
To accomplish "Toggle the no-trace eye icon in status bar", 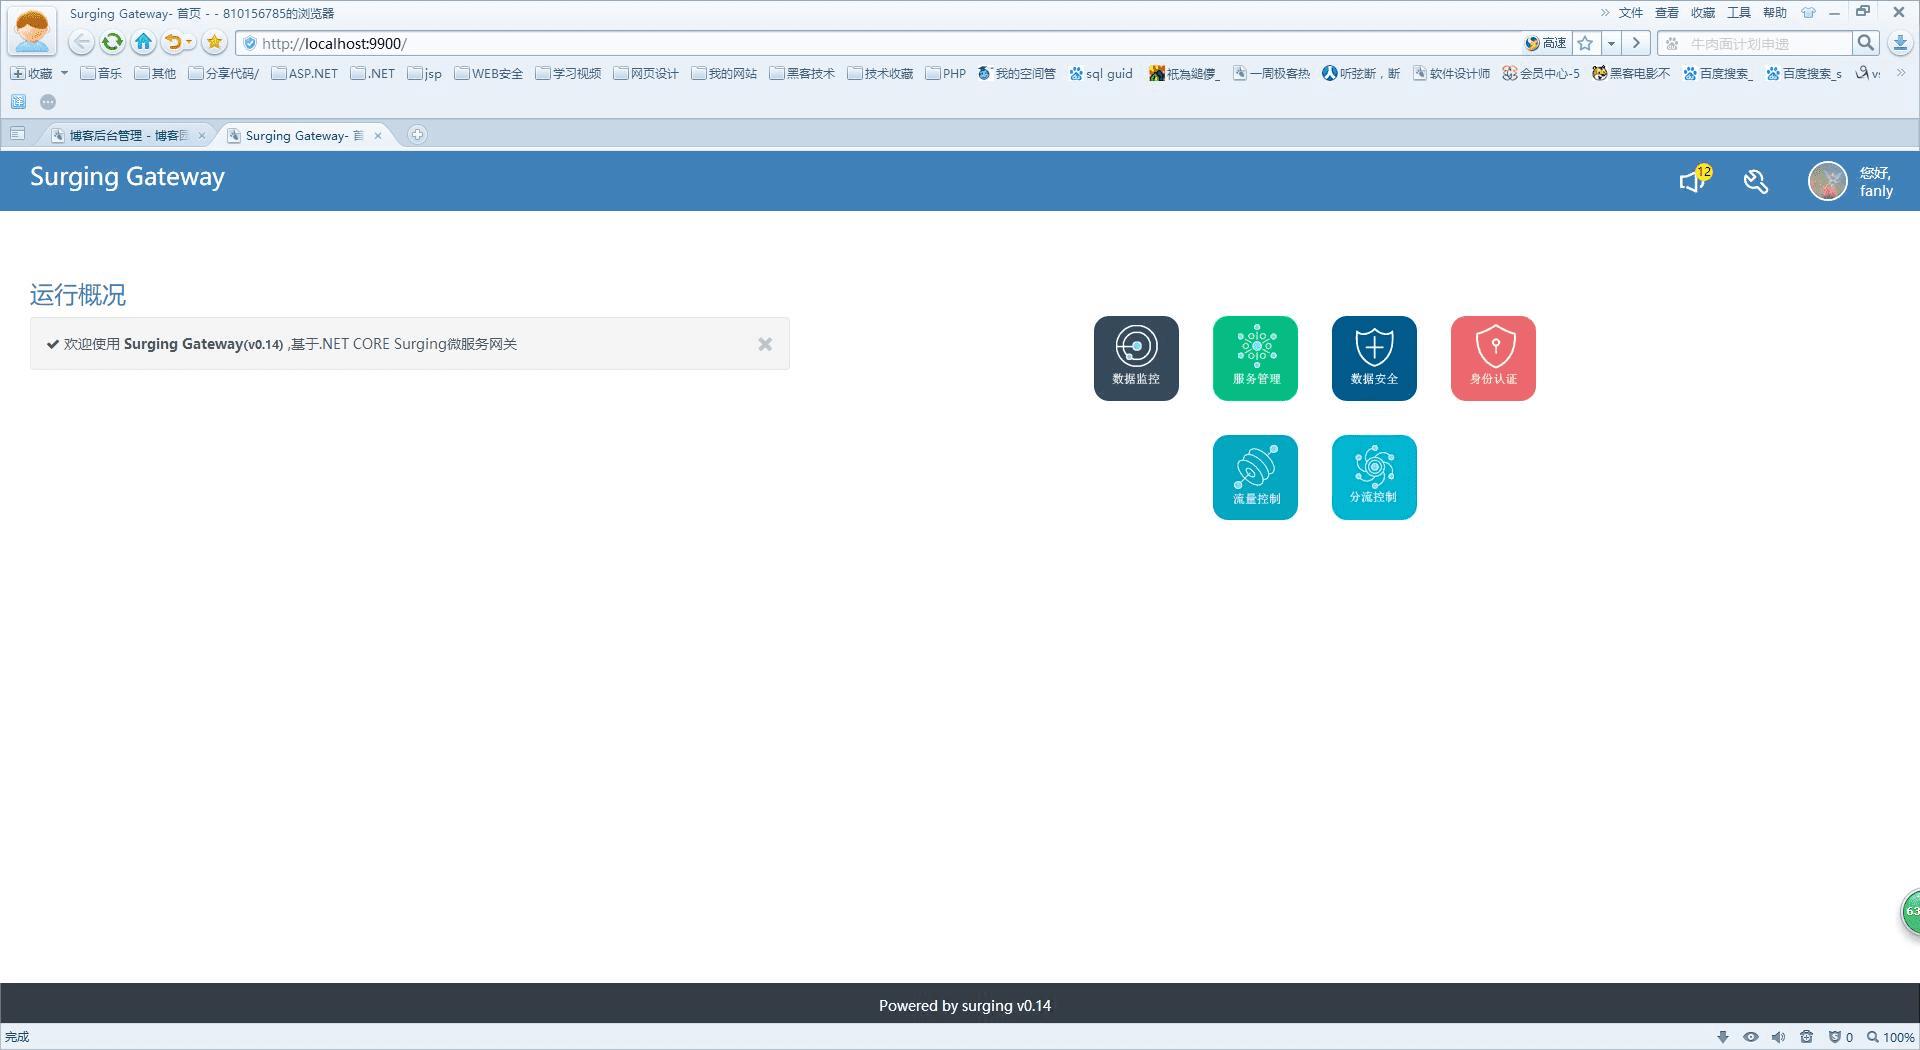I will tap(1751, 1037).
